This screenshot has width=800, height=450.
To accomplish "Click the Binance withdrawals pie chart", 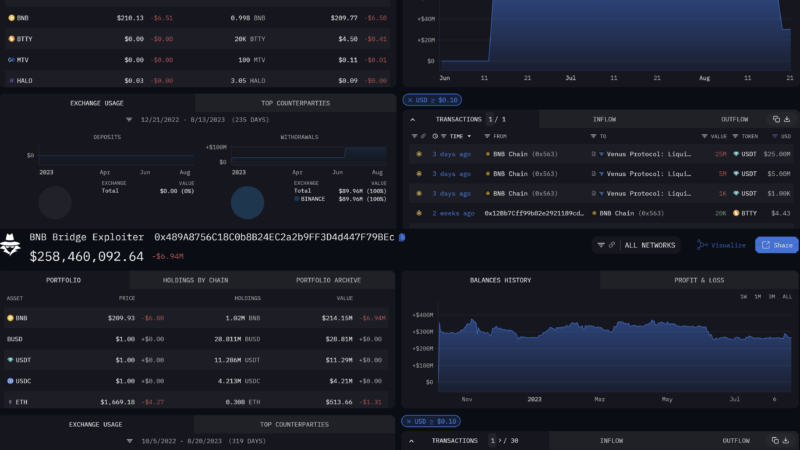I will (x=247, y=203).
